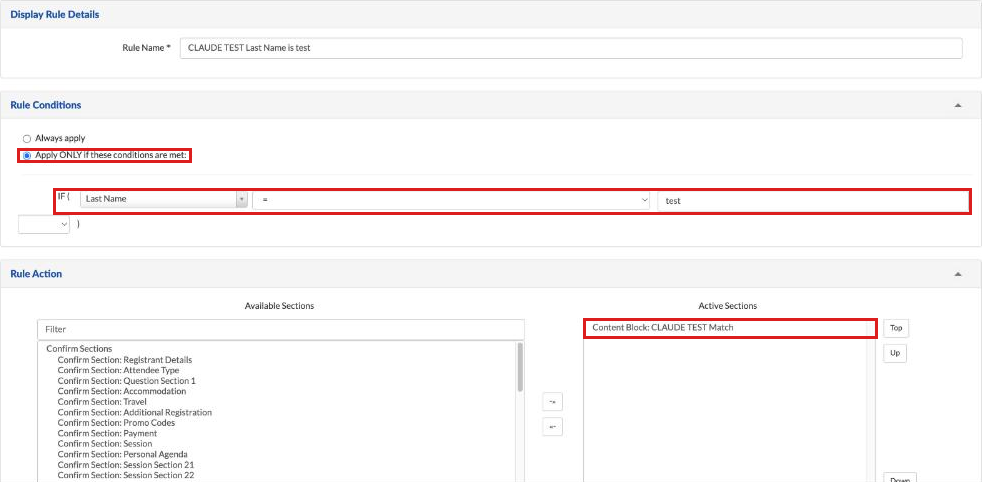
Task: Click the Confirm Sections group heading
Action: tap(80, 349)
